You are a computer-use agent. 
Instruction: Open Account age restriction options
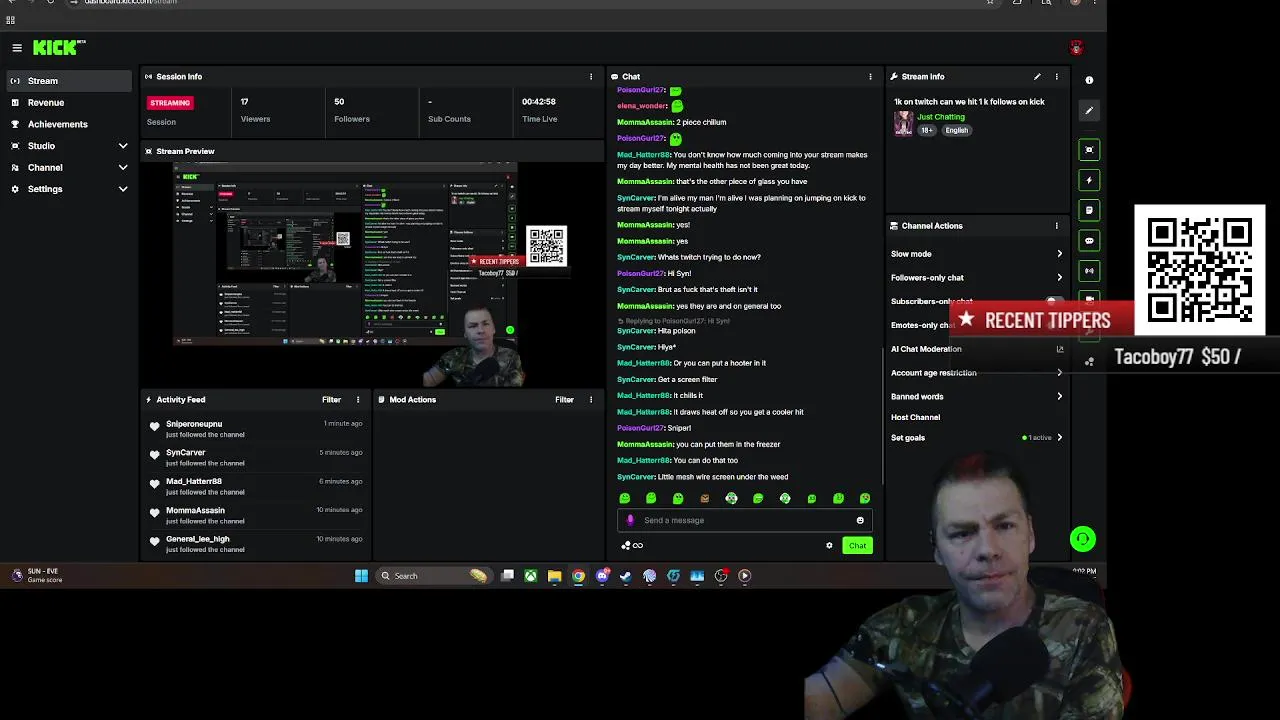(x=1059, y=373)
